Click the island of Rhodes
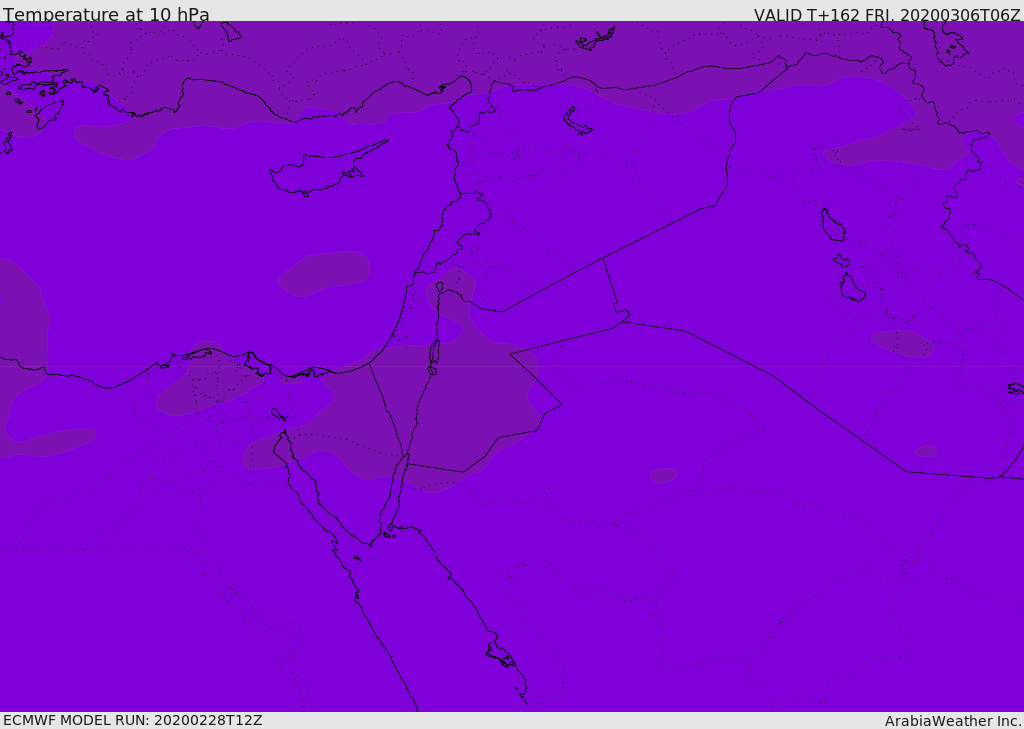 click(x=49, y=113)
